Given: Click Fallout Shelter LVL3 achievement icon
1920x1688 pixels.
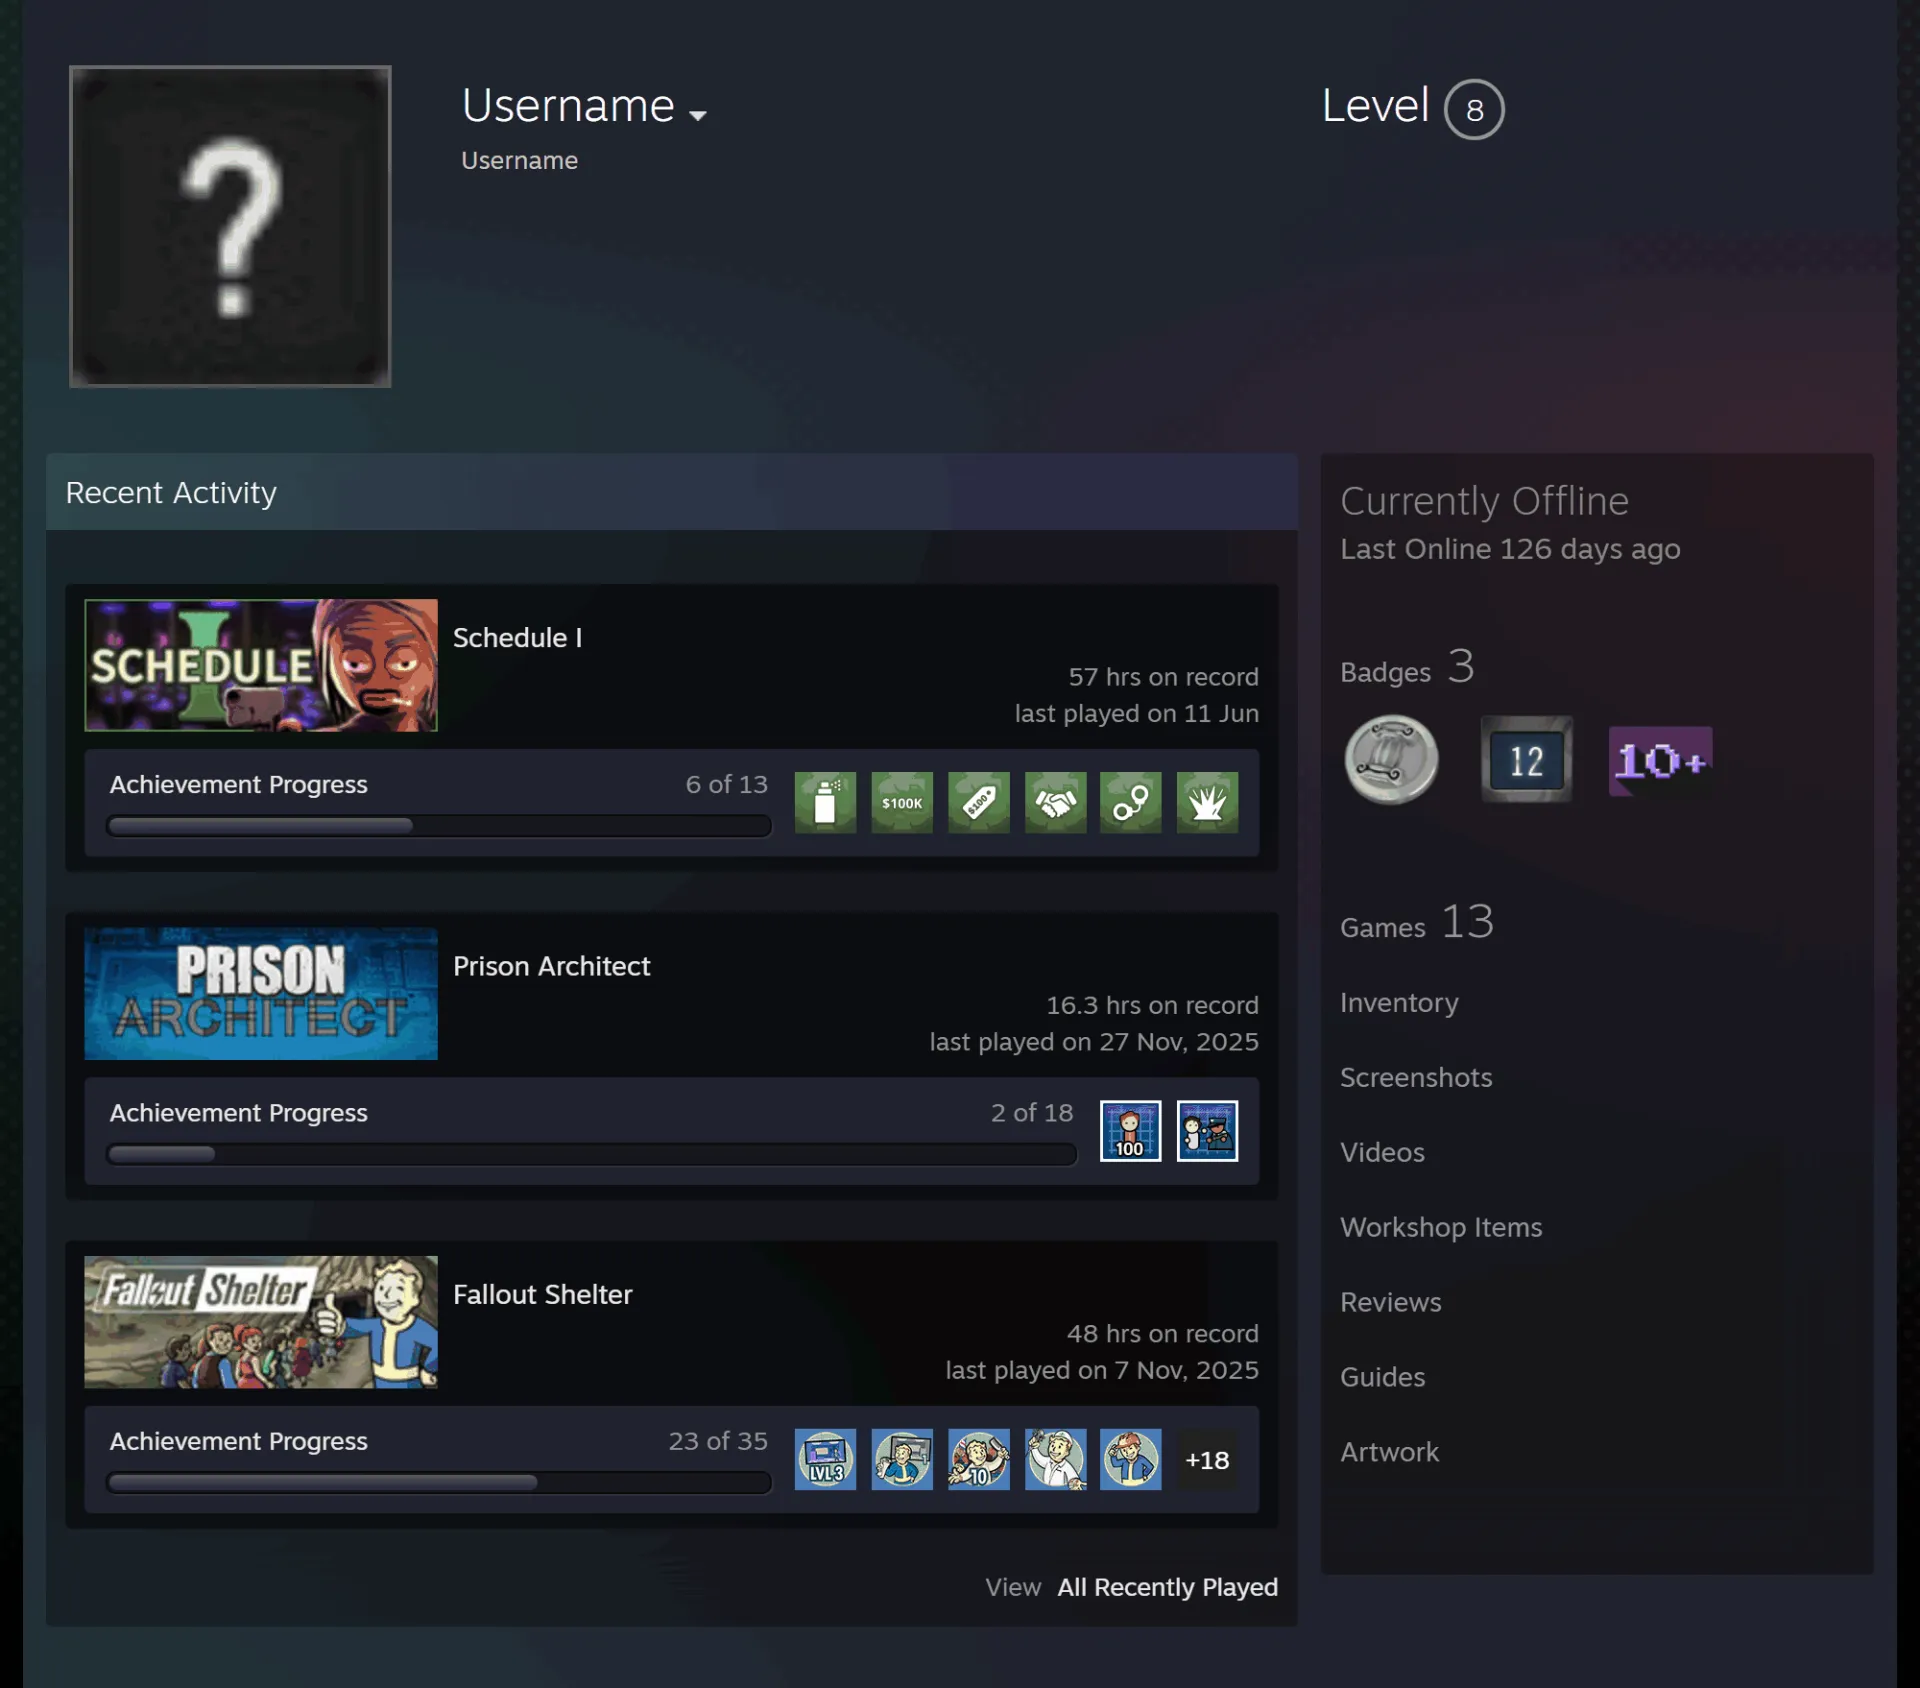Looking at the screenshot, I should click(x=825, y=1459).
